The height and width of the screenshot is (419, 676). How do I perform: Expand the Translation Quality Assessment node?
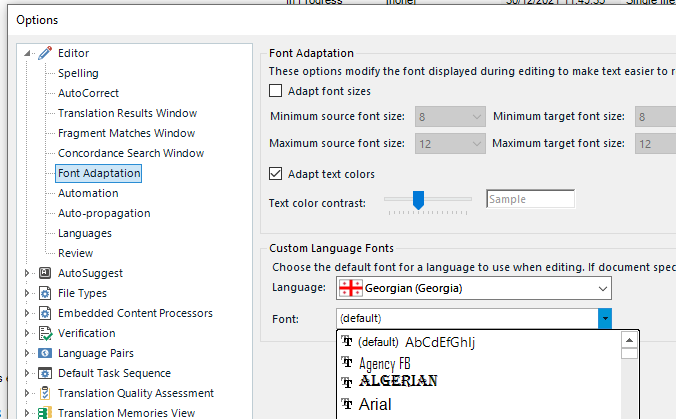click(x=27, y=393)
